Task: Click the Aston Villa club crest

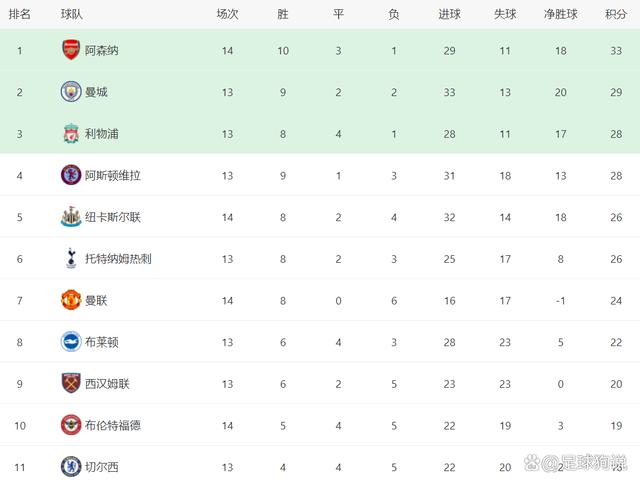Action: coord(71,175)
